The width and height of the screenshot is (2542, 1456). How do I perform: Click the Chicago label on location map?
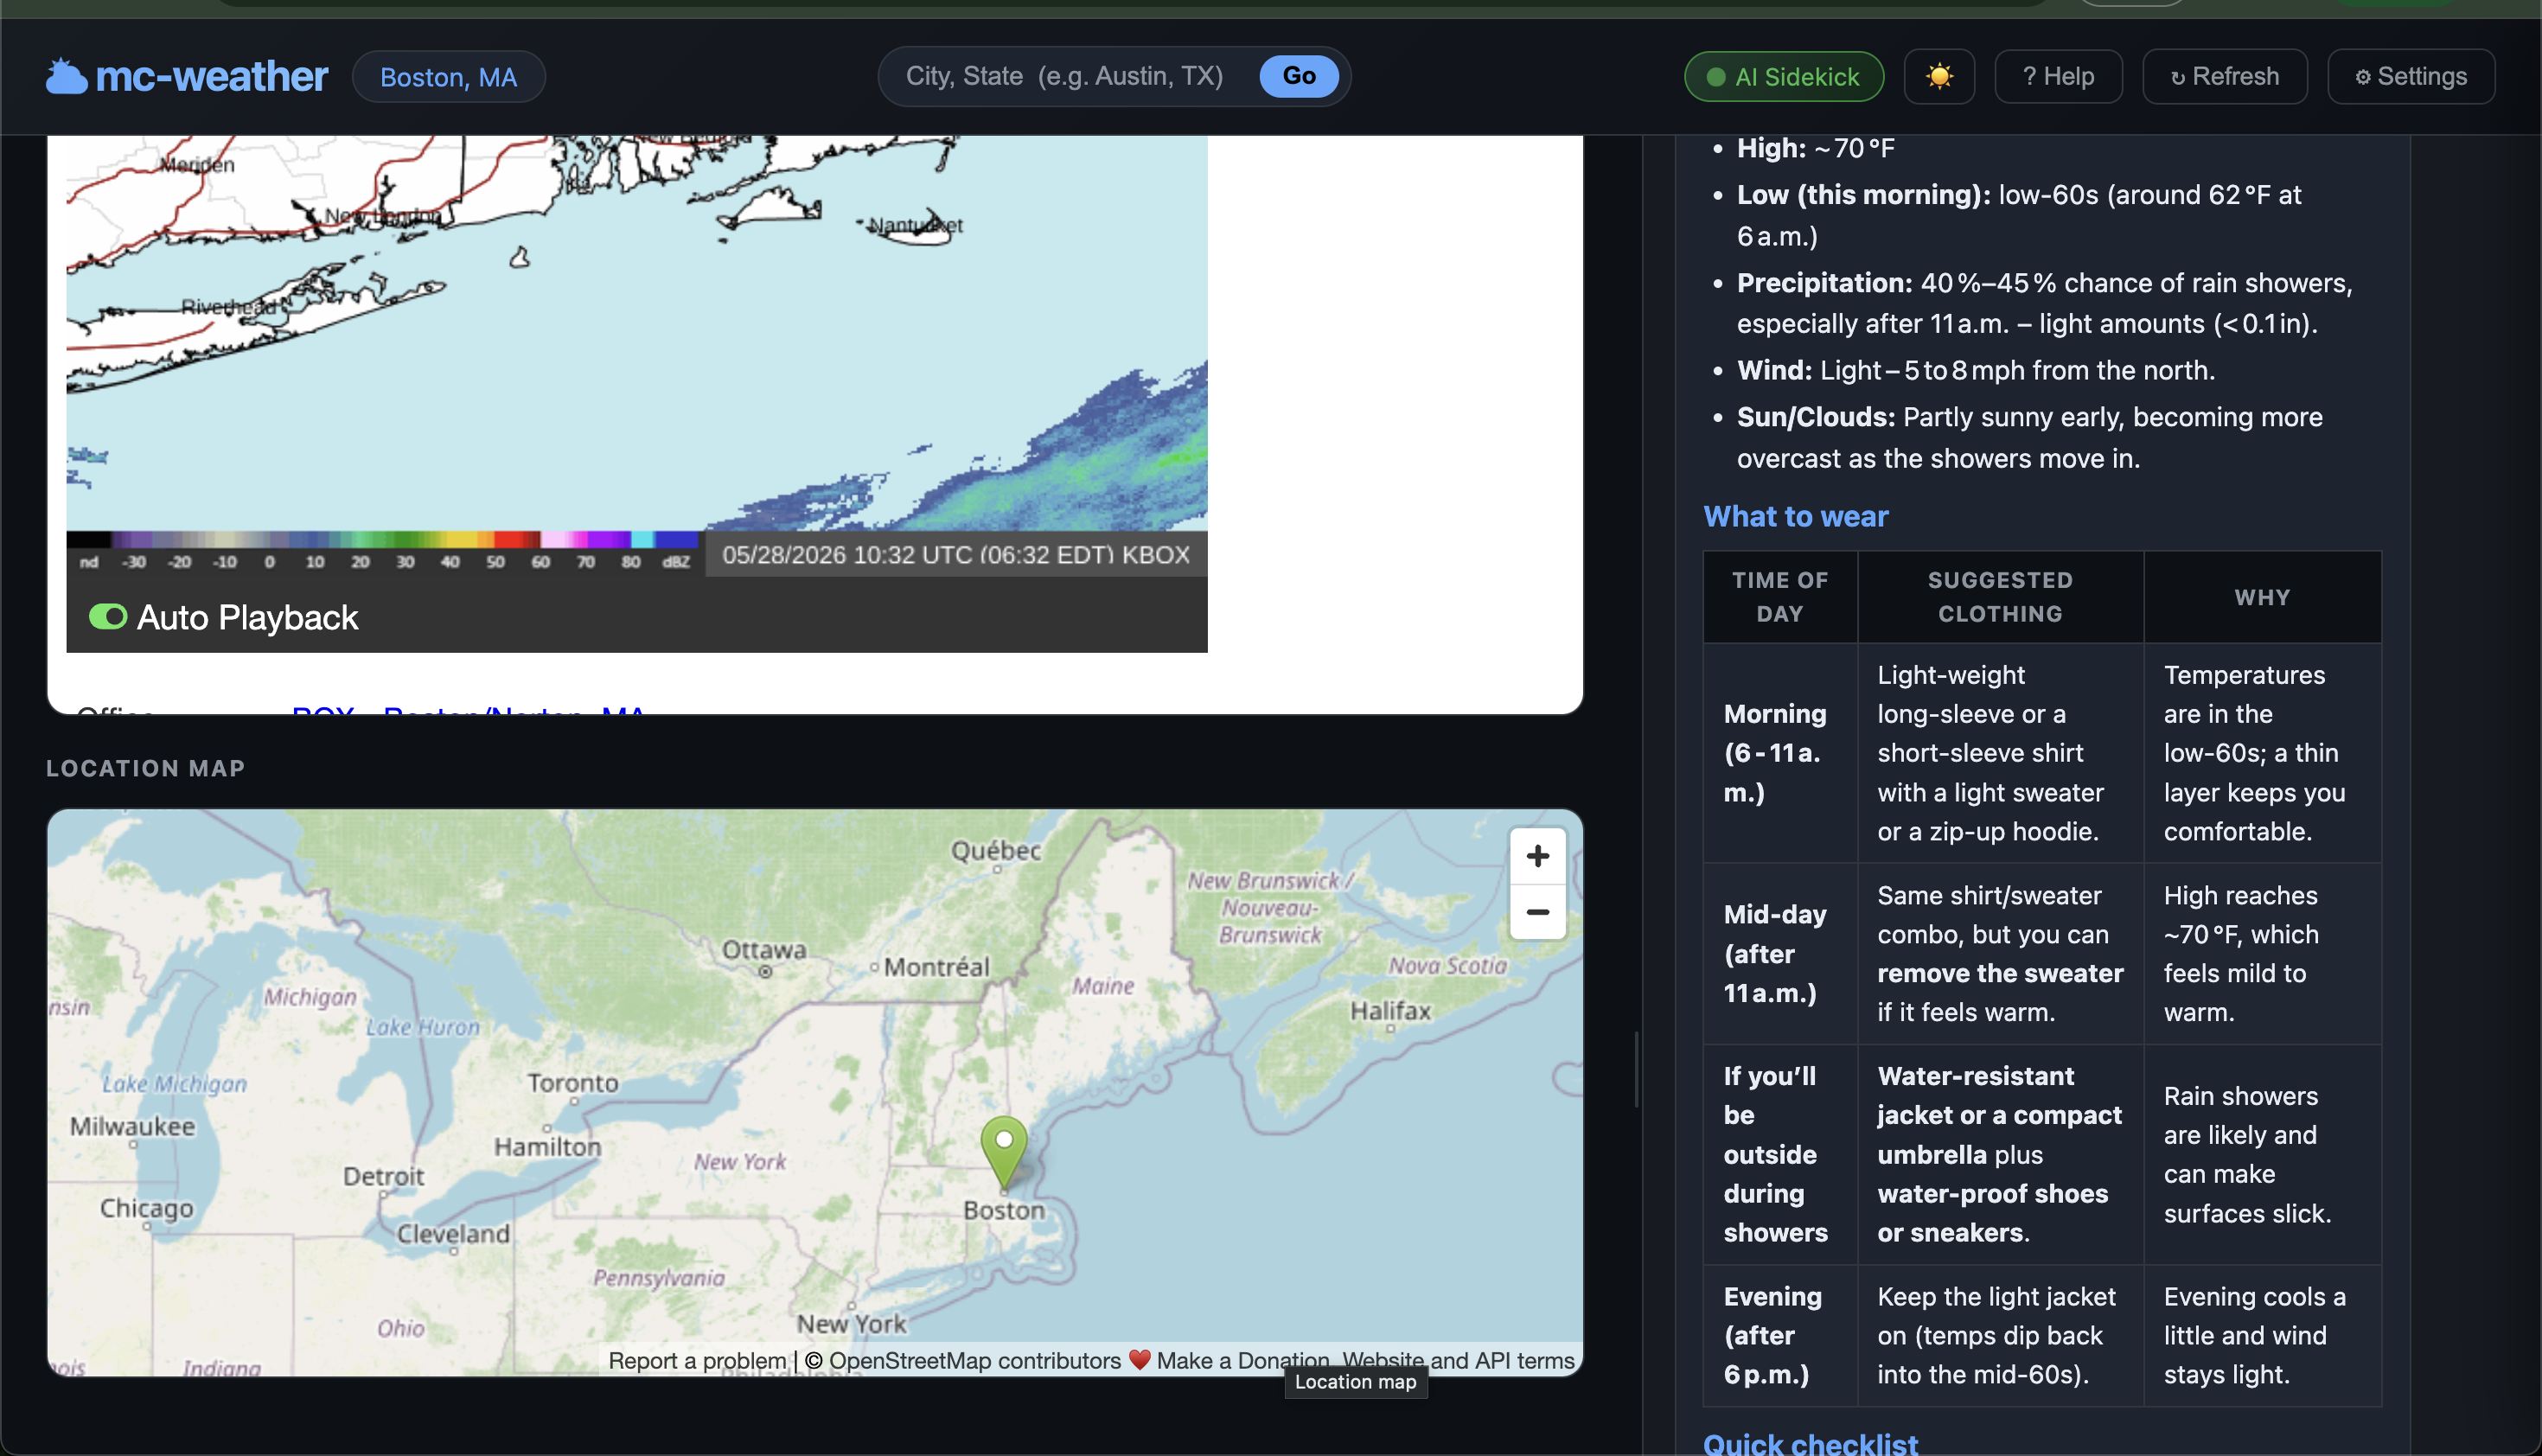(x=147, y=1208)
